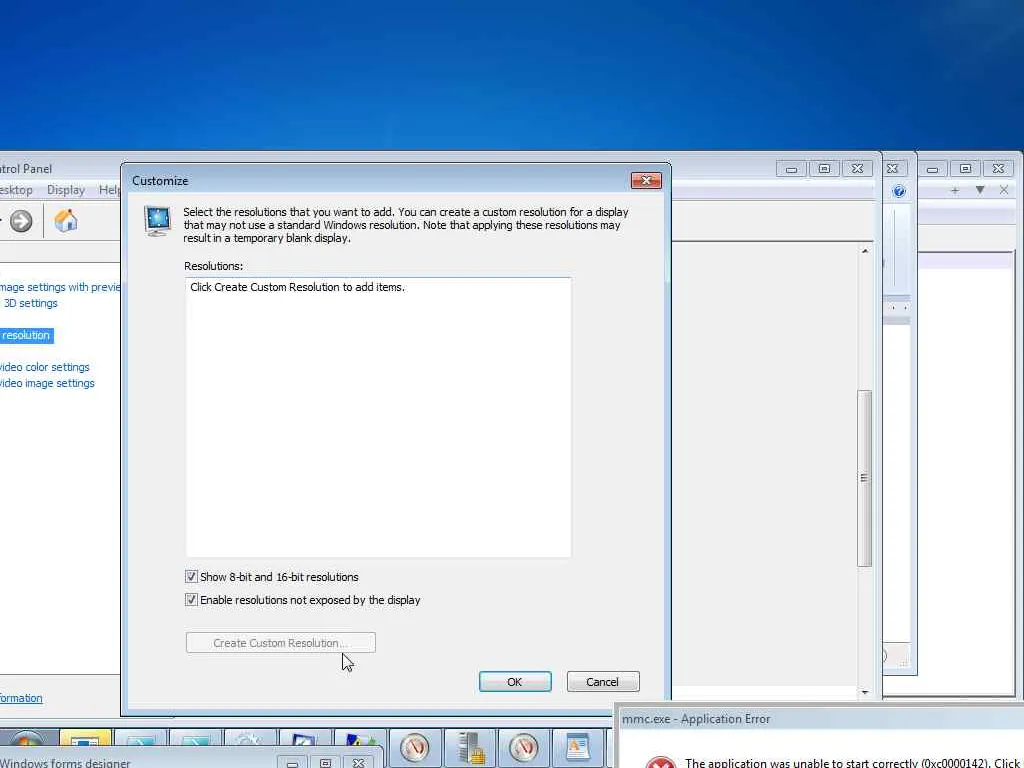Open the down-arrow dropdown in rightmost window
The width and height of the screenshot is (1024, 768).
(980, 190)
